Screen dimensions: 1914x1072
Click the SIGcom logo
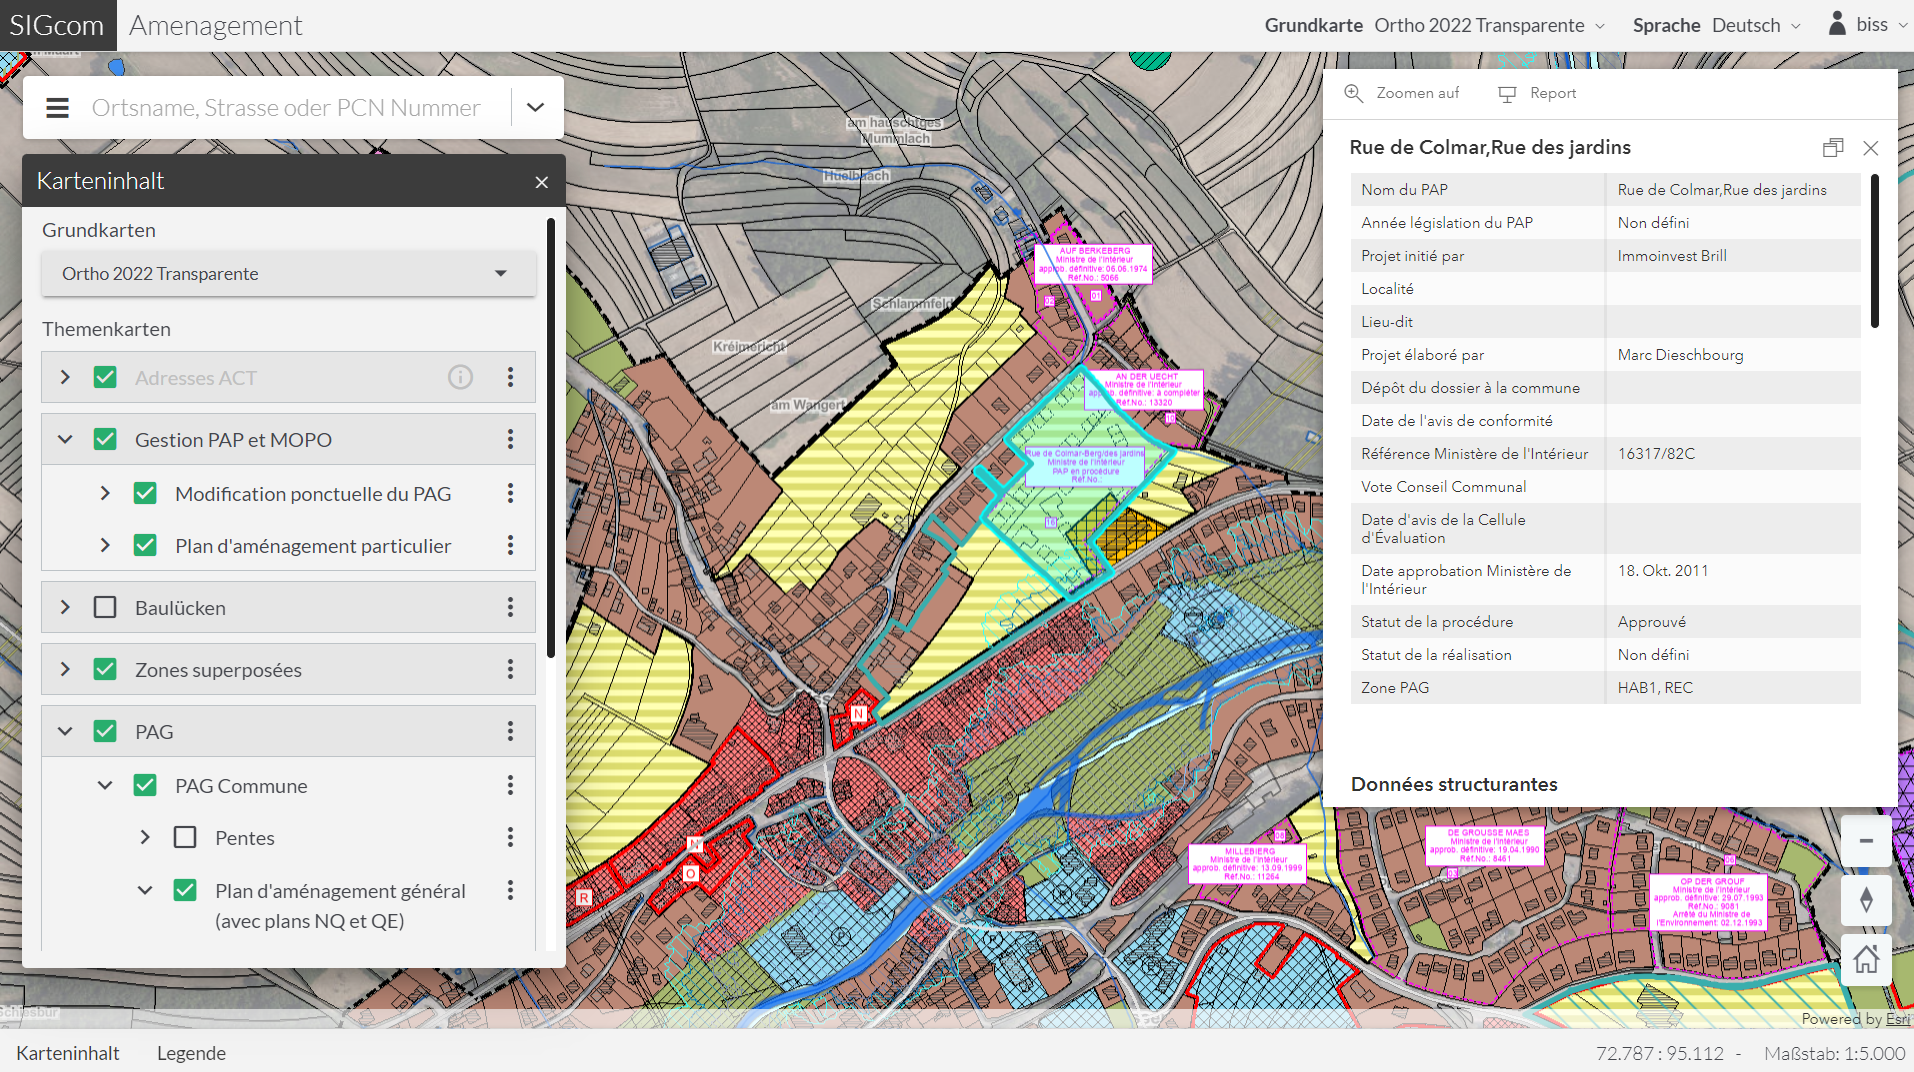click(x=57, y=25)
